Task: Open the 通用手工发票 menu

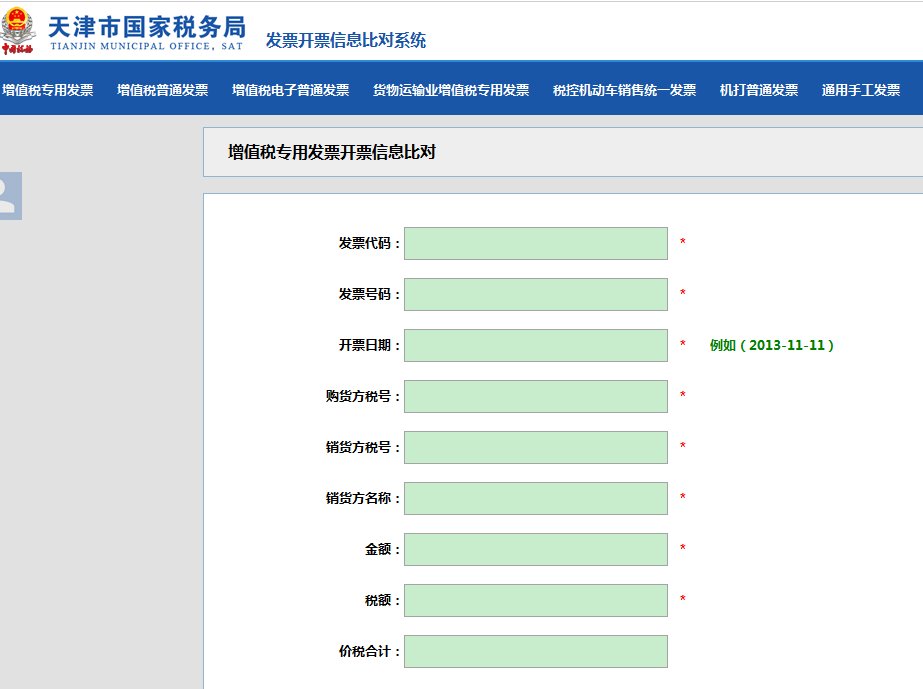Action: click(x=861, y=88)
